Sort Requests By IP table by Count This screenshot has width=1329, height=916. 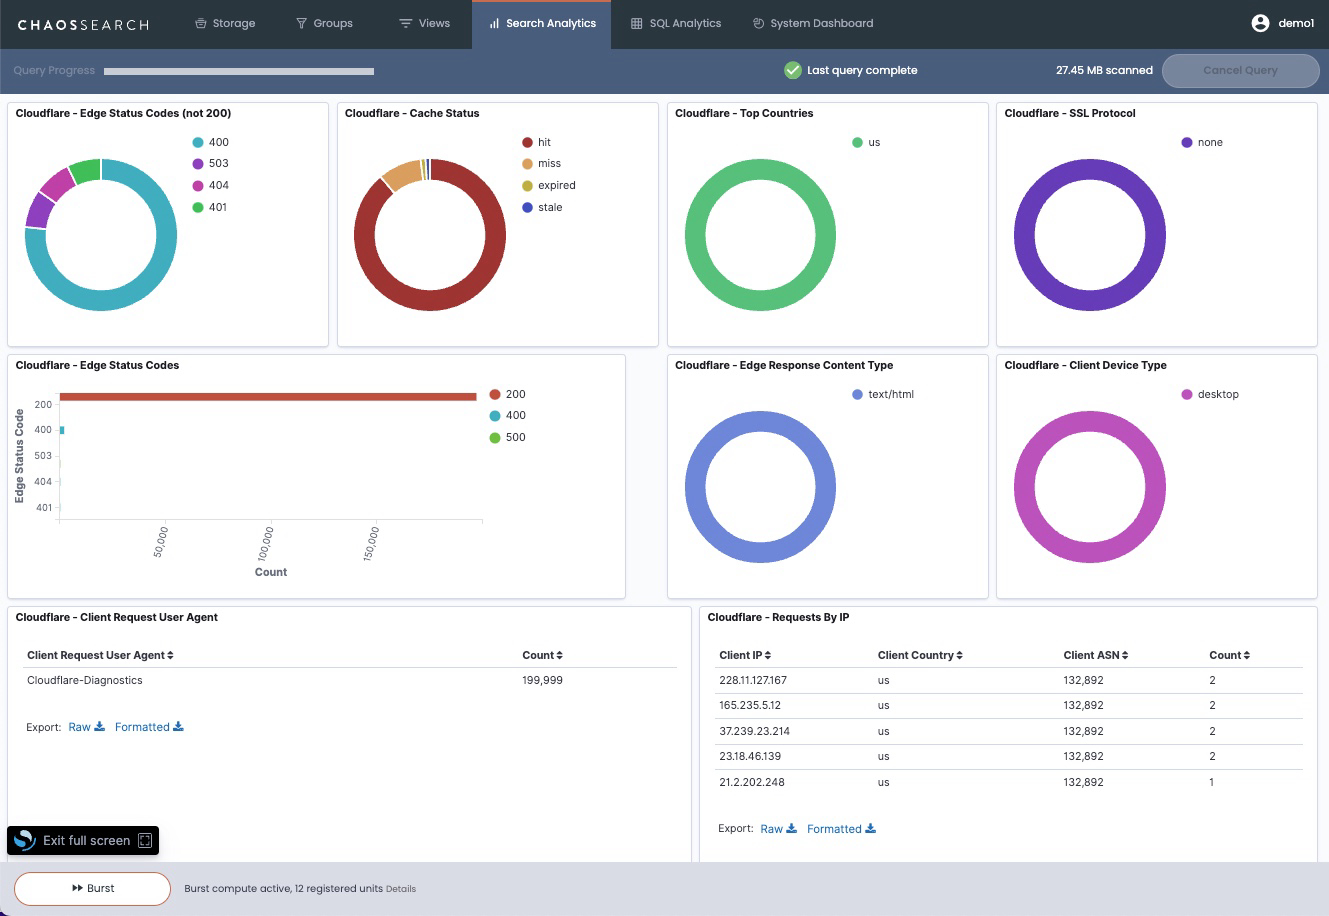1229,655
